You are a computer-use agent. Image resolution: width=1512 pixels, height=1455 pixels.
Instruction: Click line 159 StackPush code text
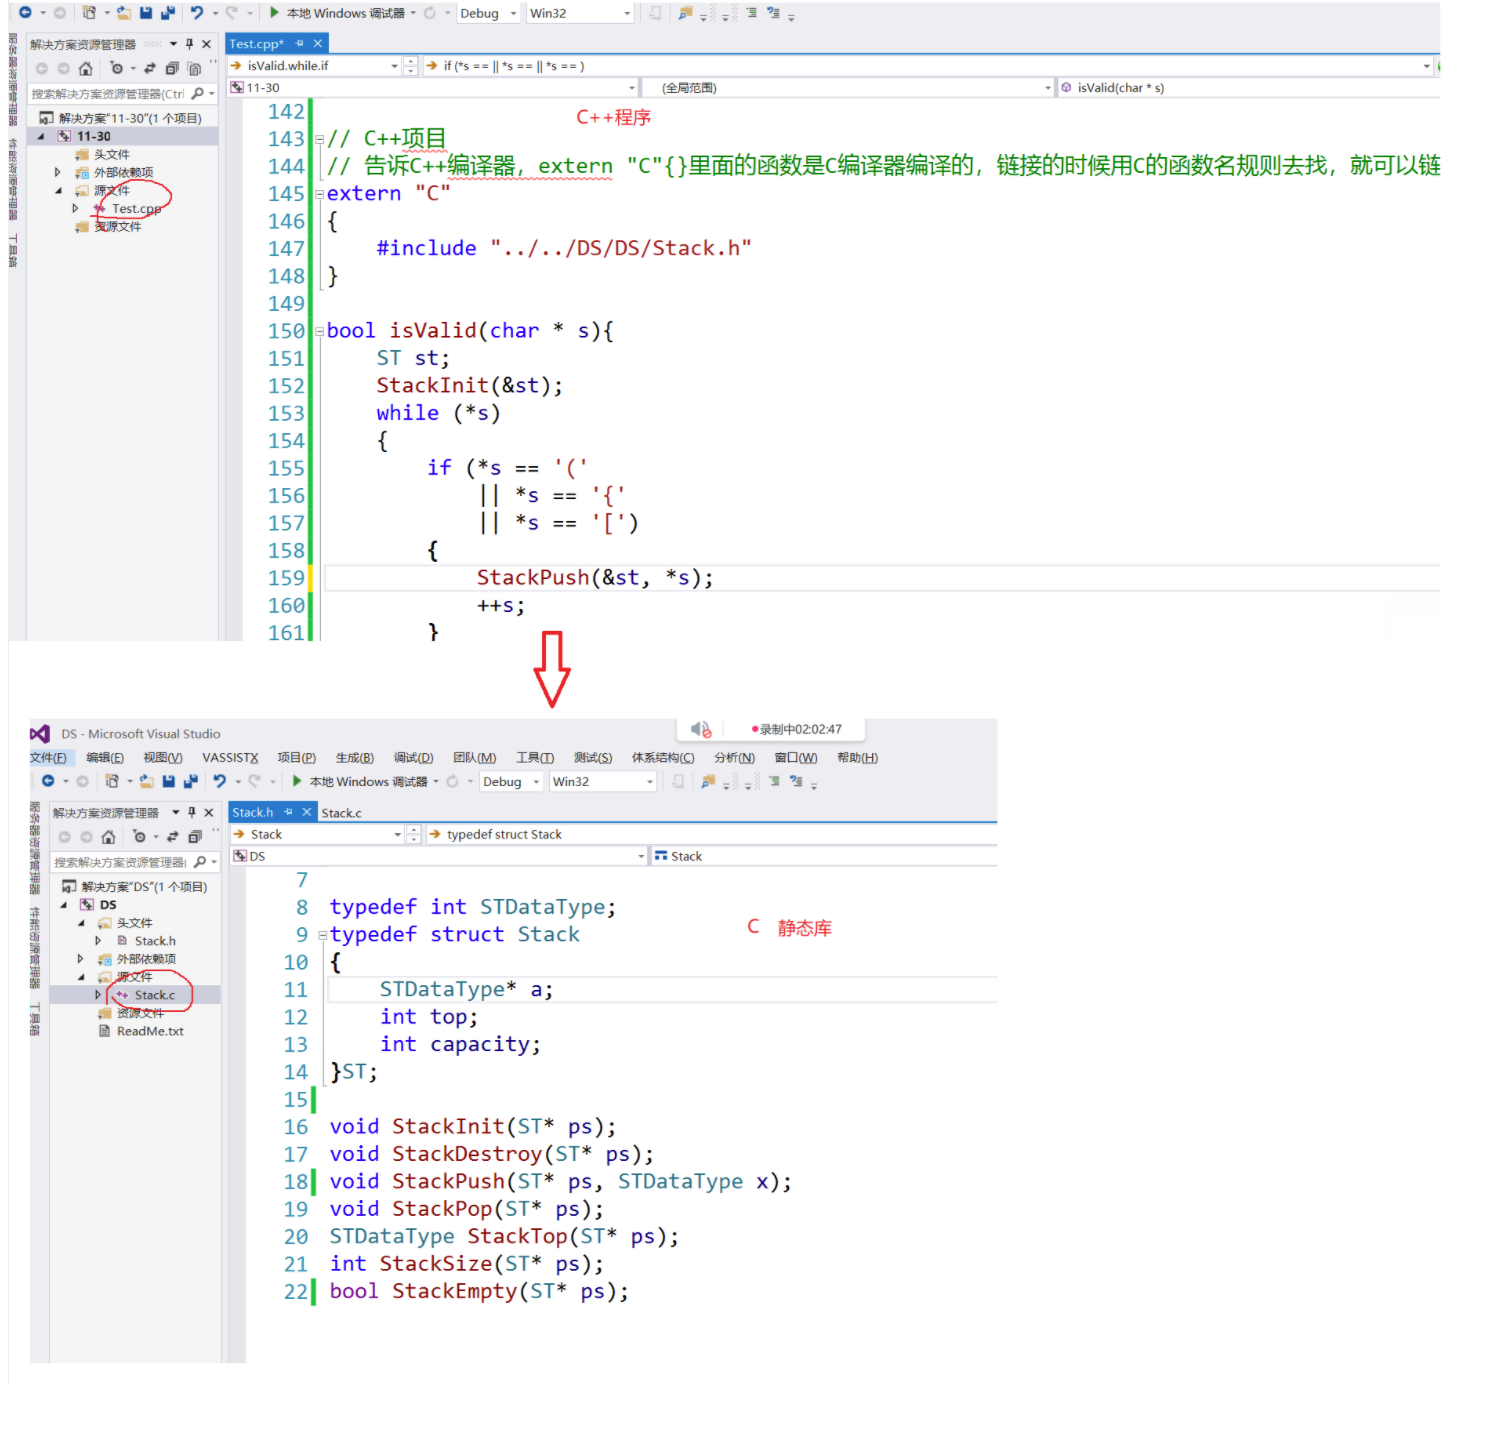pos(595,578)
